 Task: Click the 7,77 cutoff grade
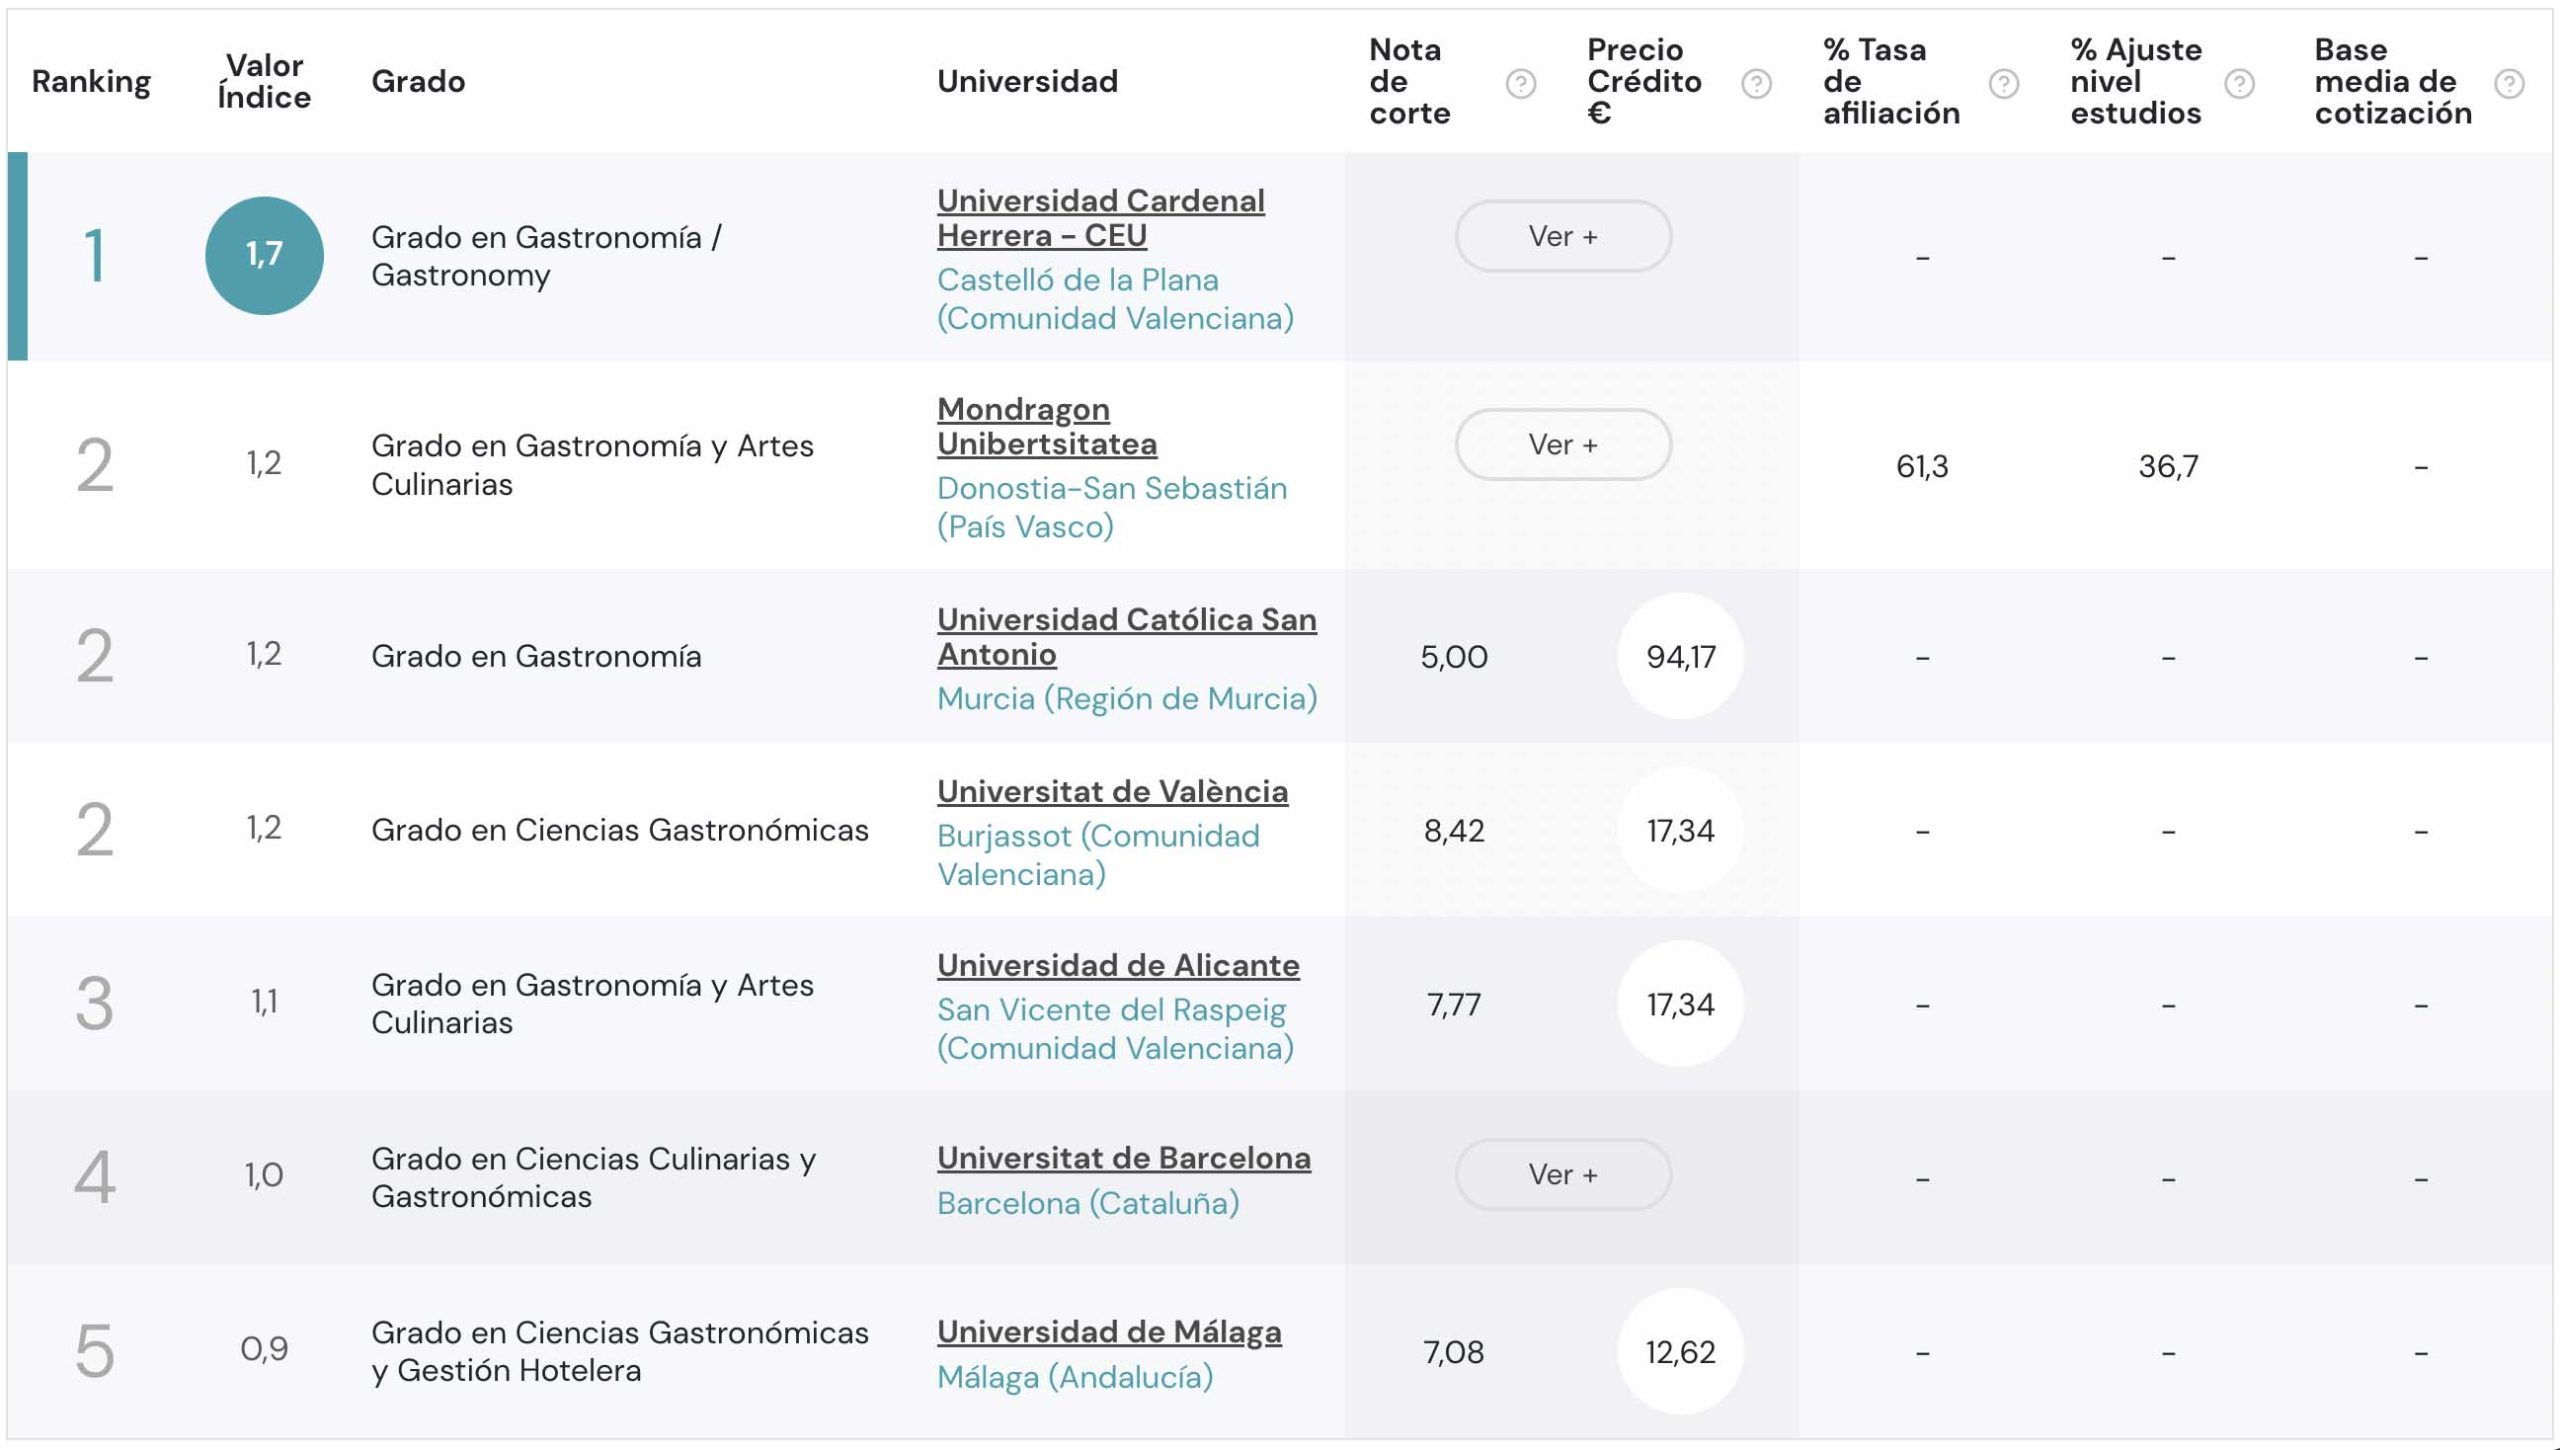tap(1454, 1005)
